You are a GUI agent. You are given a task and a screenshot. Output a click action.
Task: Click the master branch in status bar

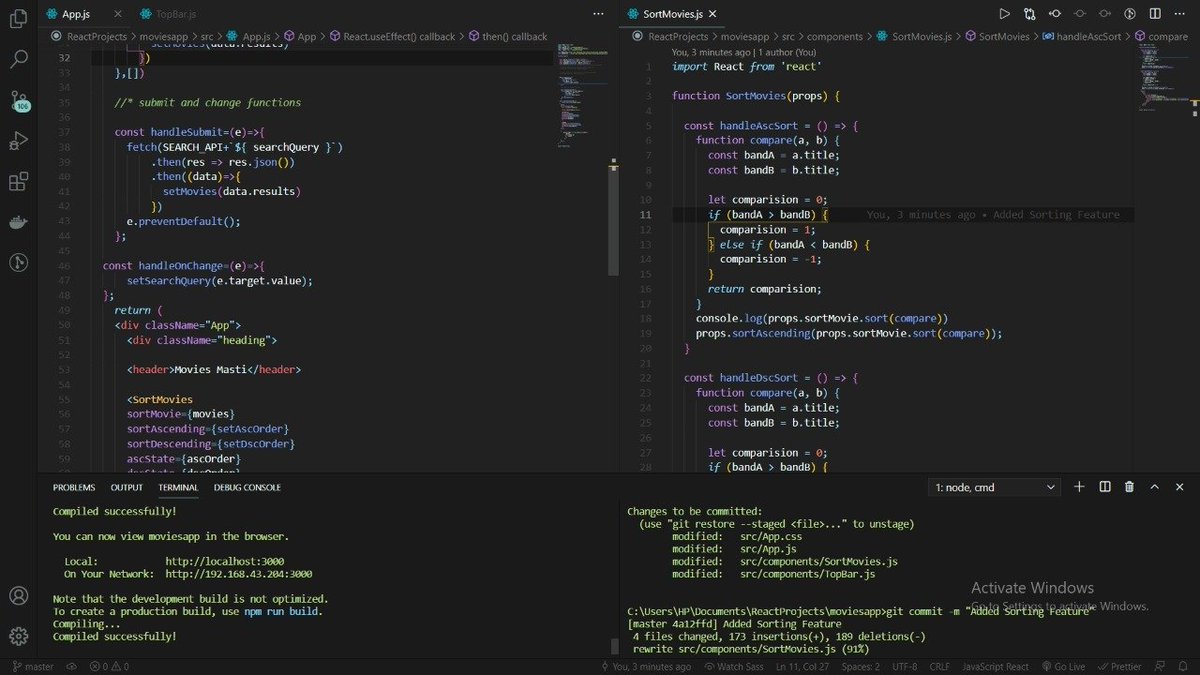(x=33, y=666)
